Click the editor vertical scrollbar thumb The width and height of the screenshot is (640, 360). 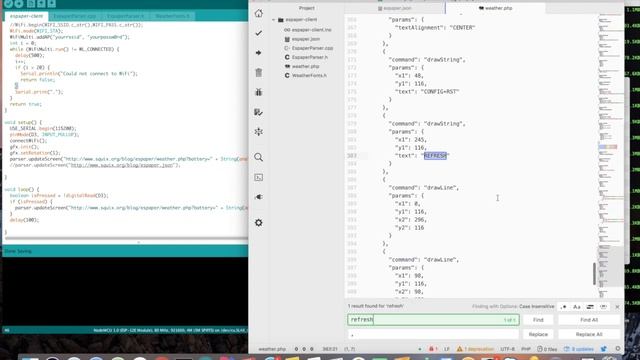594,274
